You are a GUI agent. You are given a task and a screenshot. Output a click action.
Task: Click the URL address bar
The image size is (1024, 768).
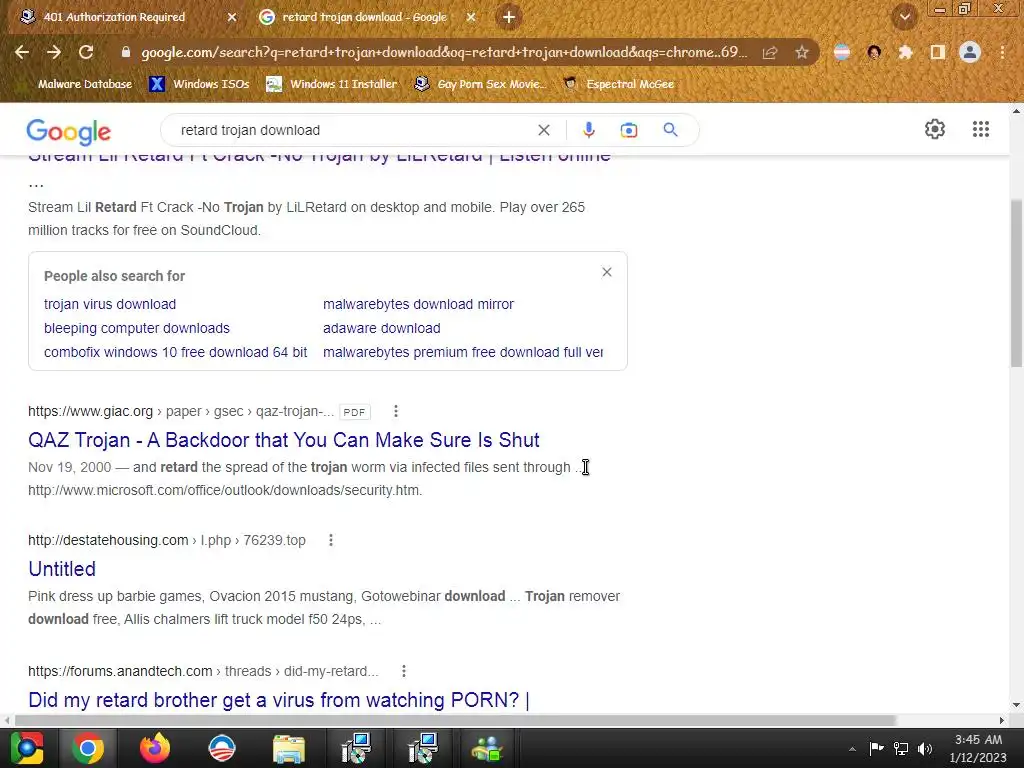[444, 52]
